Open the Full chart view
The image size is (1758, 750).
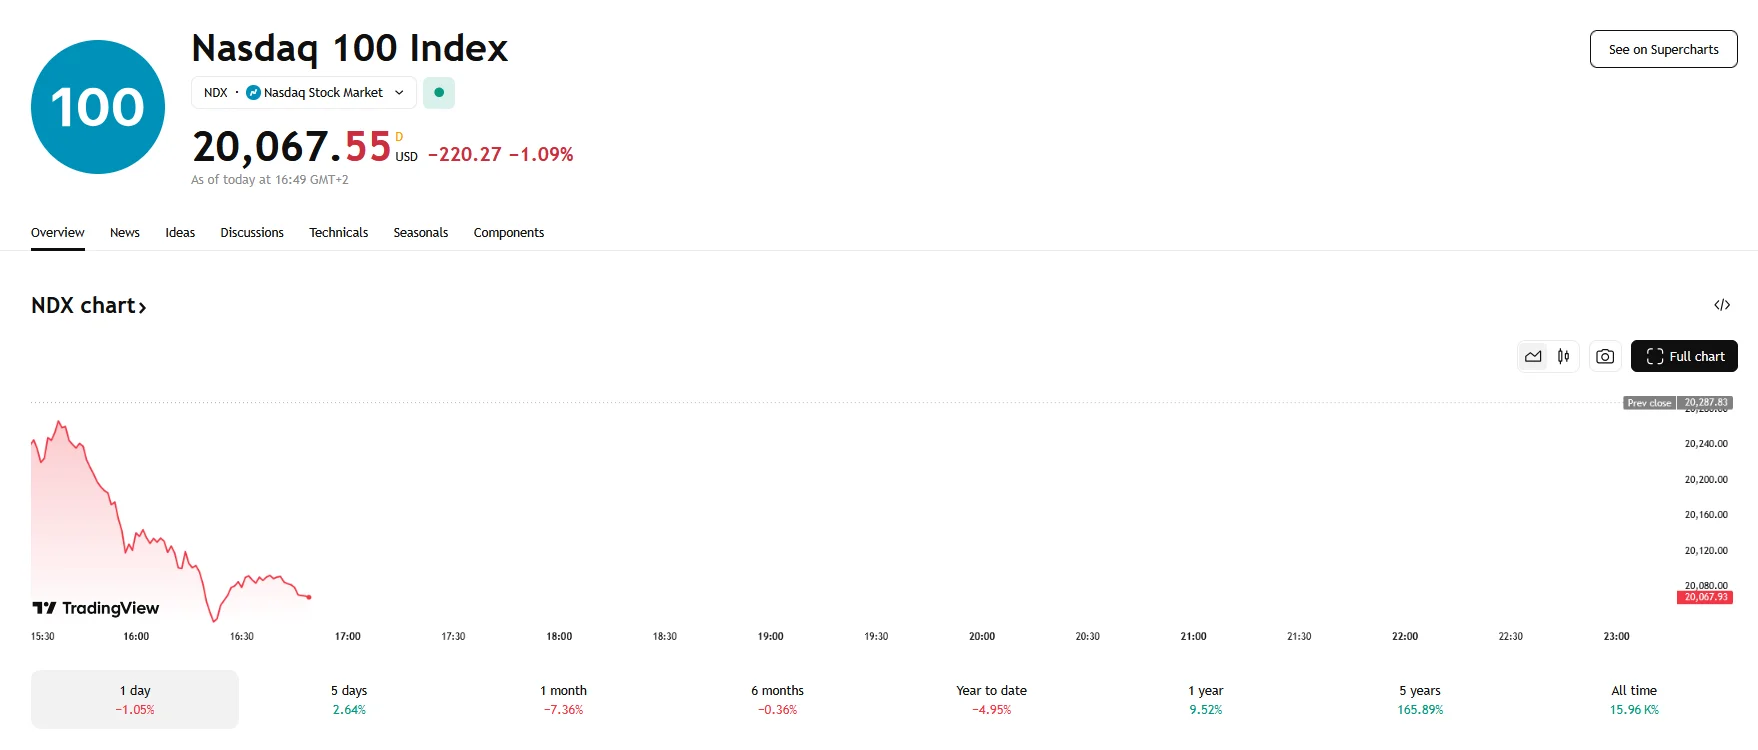(1684, 356)
